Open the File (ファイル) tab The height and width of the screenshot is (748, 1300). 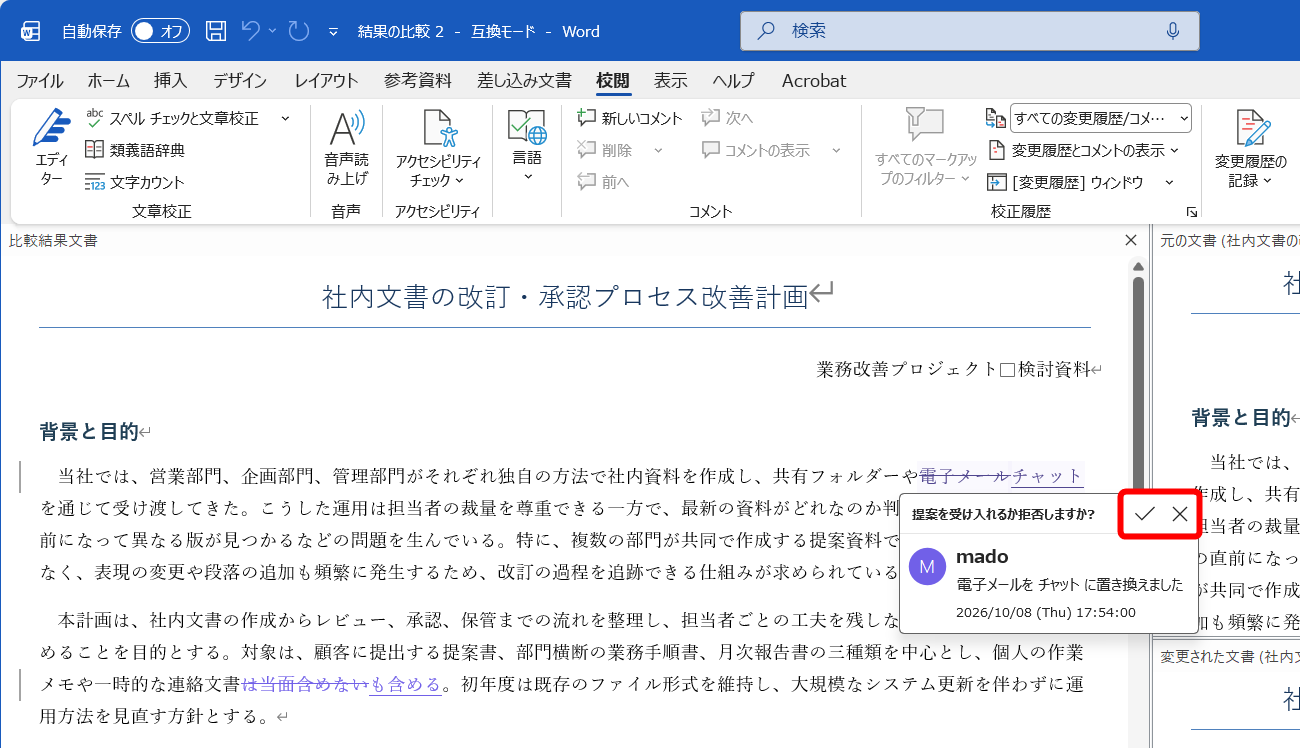pyautogui.click(x=40, y=81)
